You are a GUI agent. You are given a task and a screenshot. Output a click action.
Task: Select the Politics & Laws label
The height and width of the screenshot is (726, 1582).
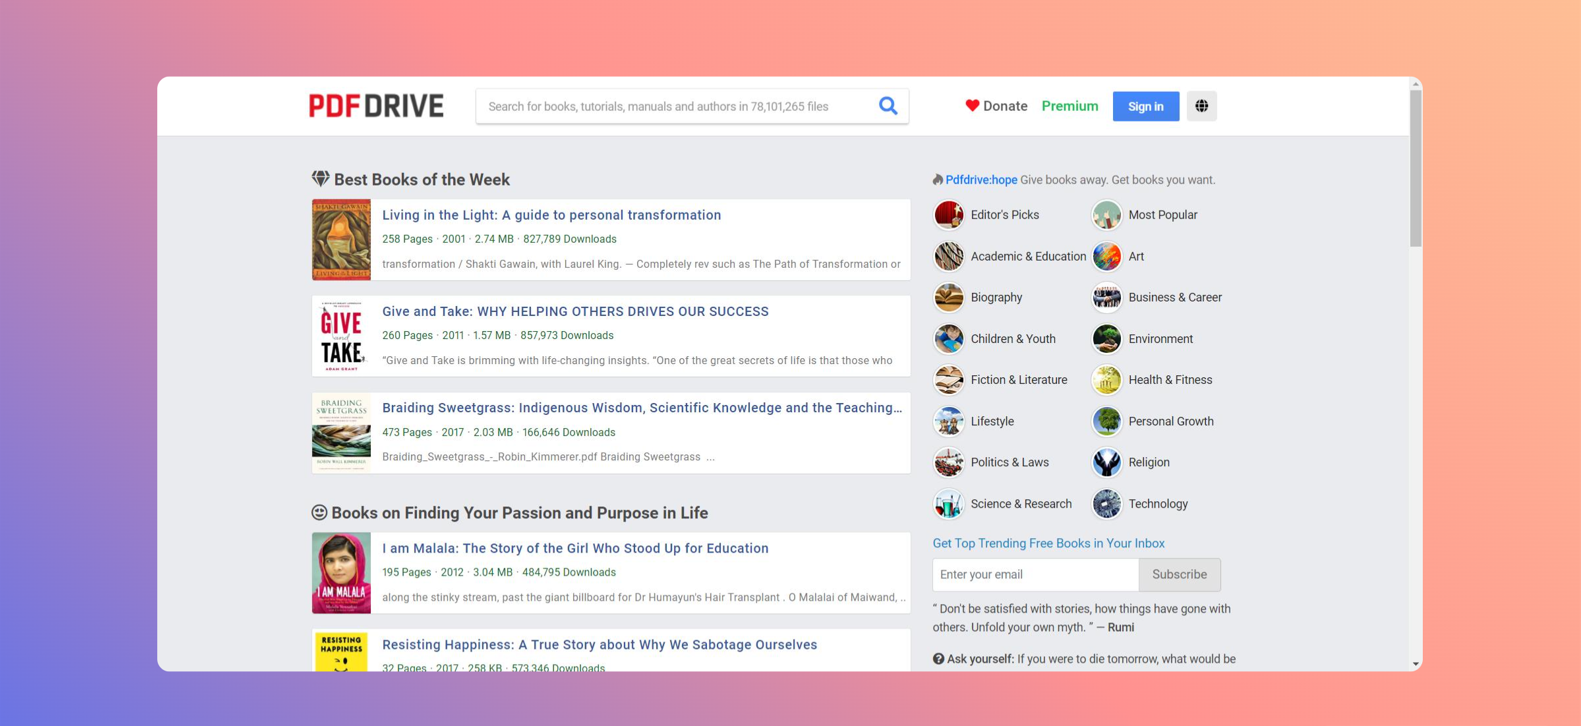1009,462
